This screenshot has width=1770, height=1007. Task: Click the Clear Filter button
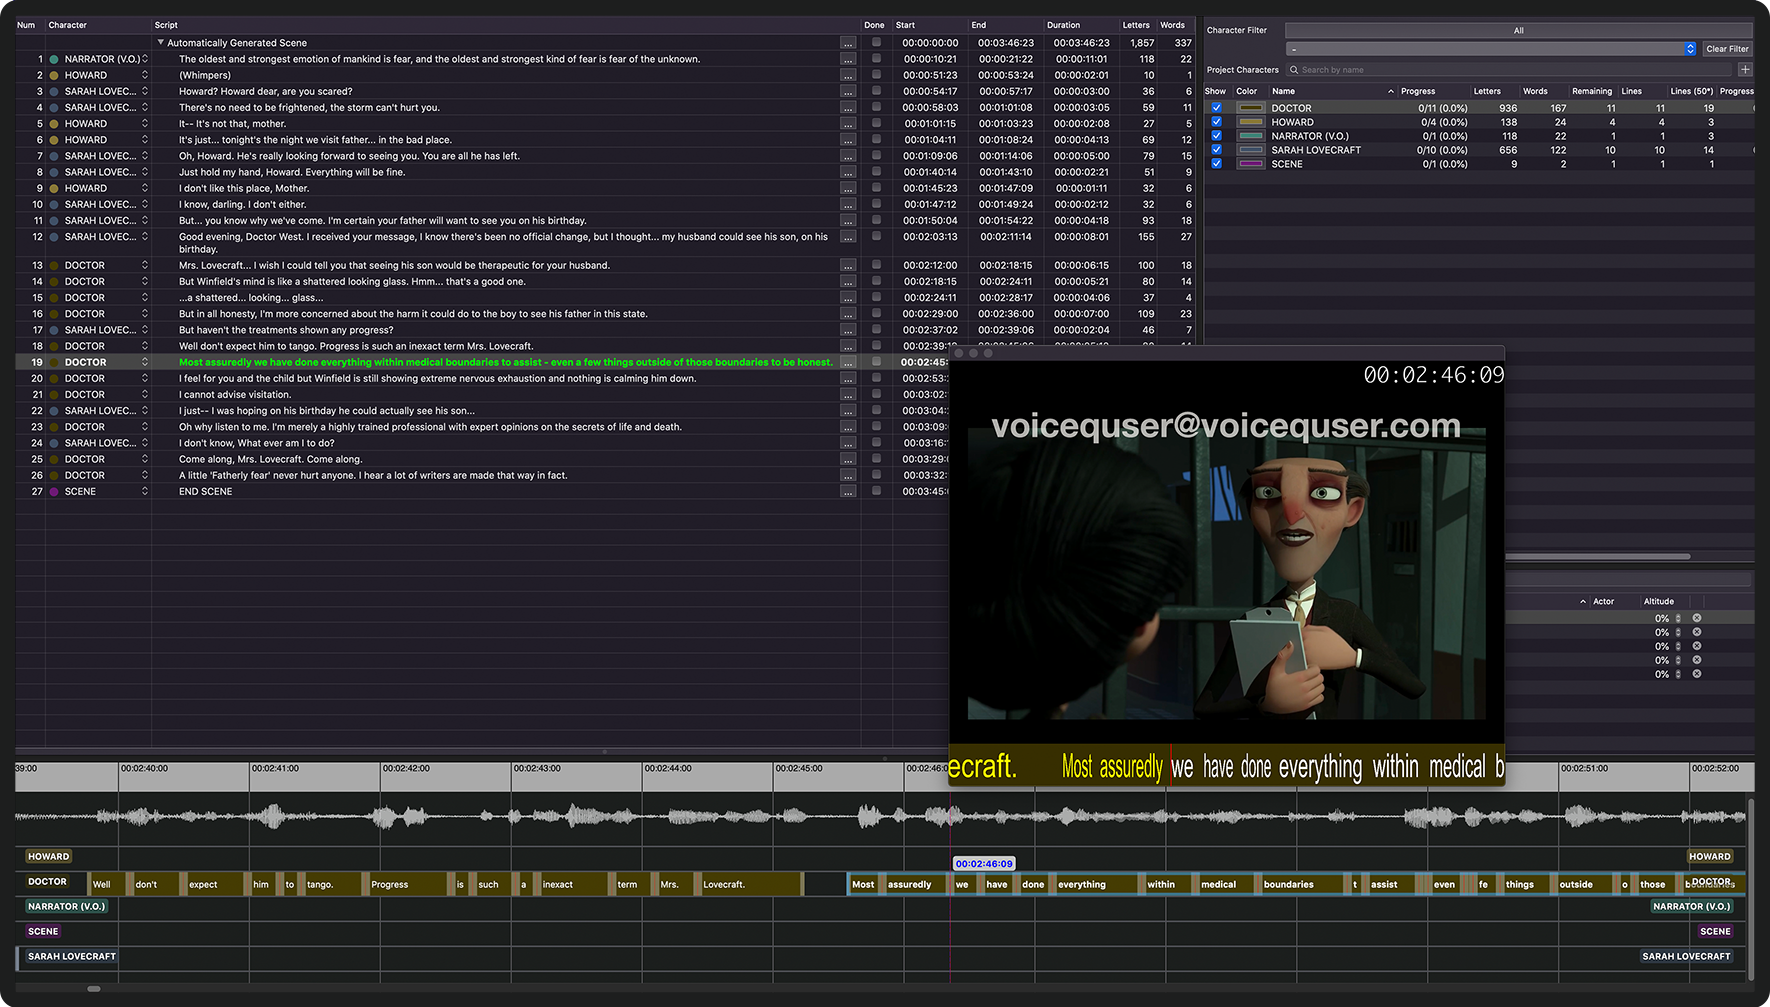click(1727, 49)
